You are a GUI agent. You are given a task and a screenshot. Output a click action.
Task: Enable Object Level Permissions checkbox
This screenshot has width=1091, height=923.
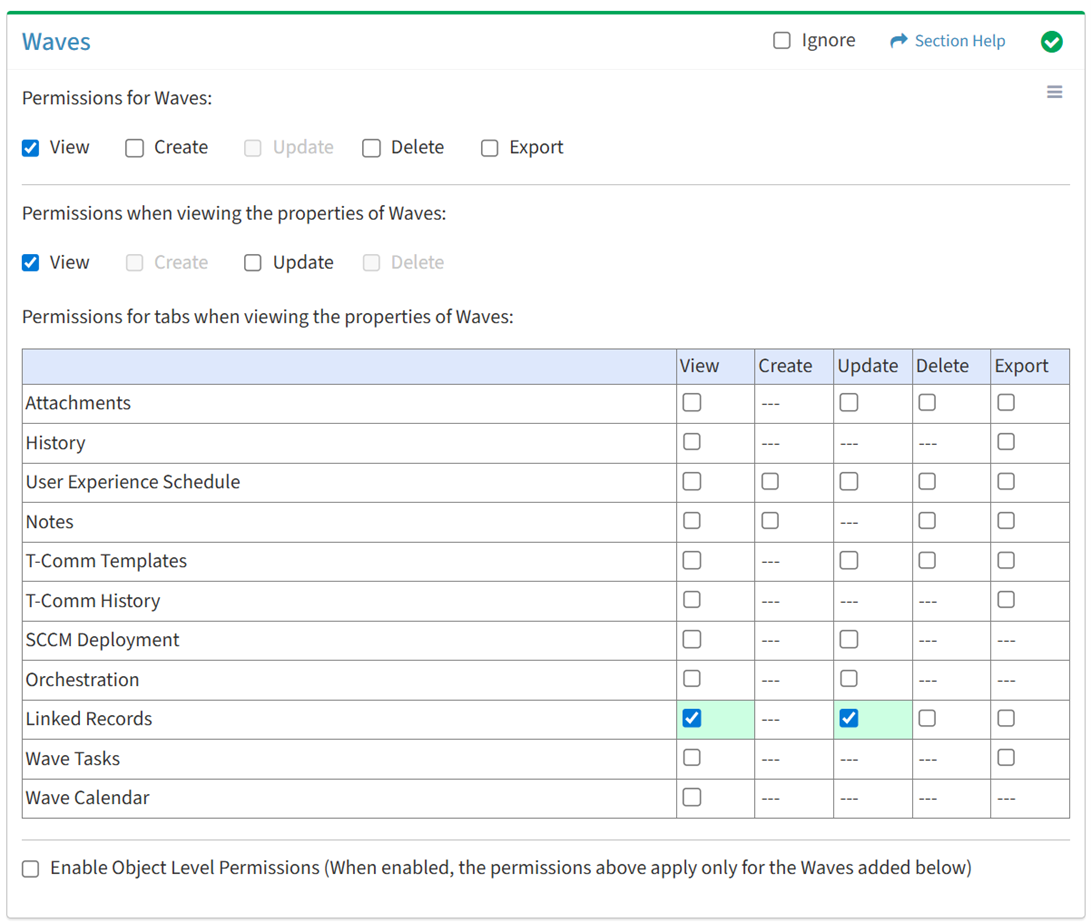[31, 869]
